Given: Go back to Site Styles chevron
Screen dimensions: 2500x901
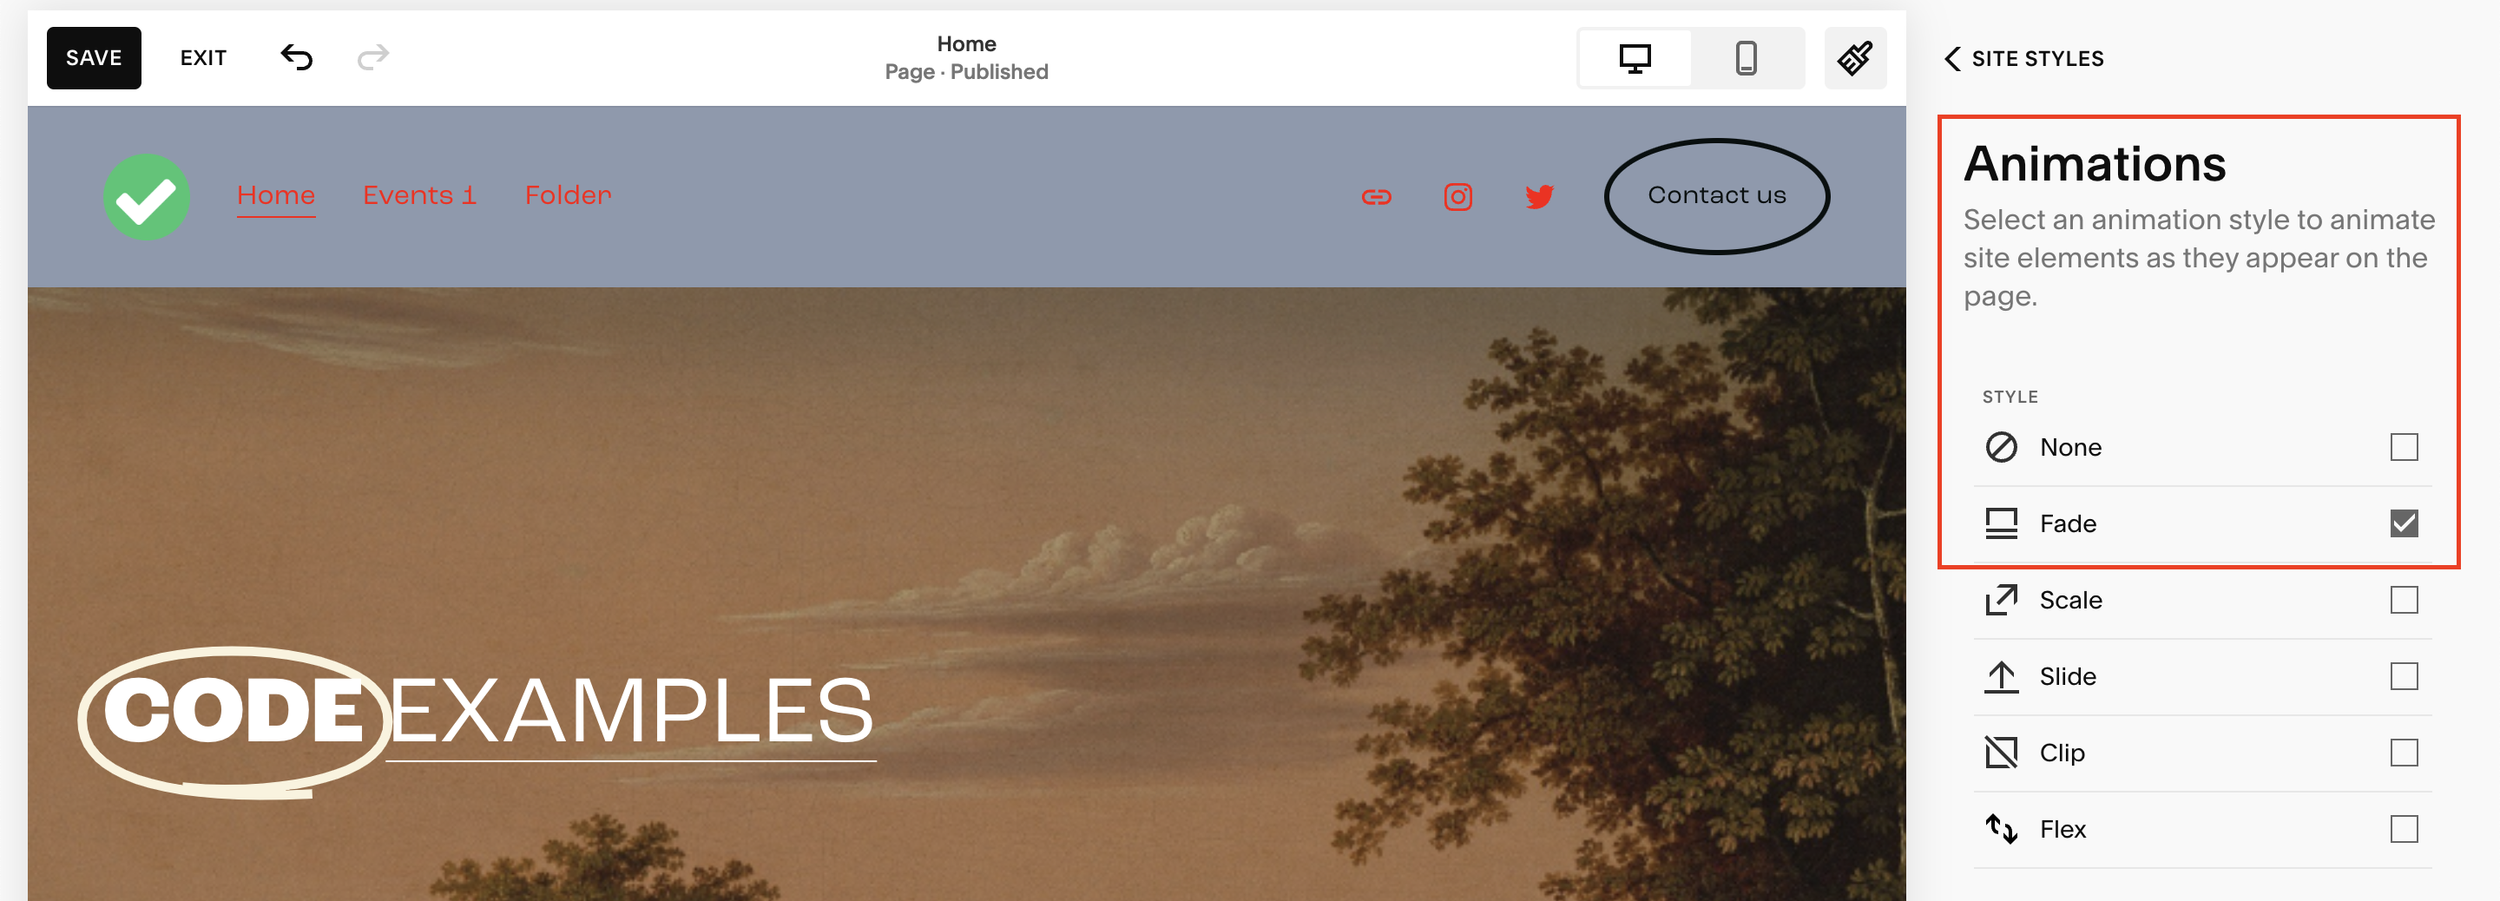Looking at the screenshot, I should [1952, 59].
